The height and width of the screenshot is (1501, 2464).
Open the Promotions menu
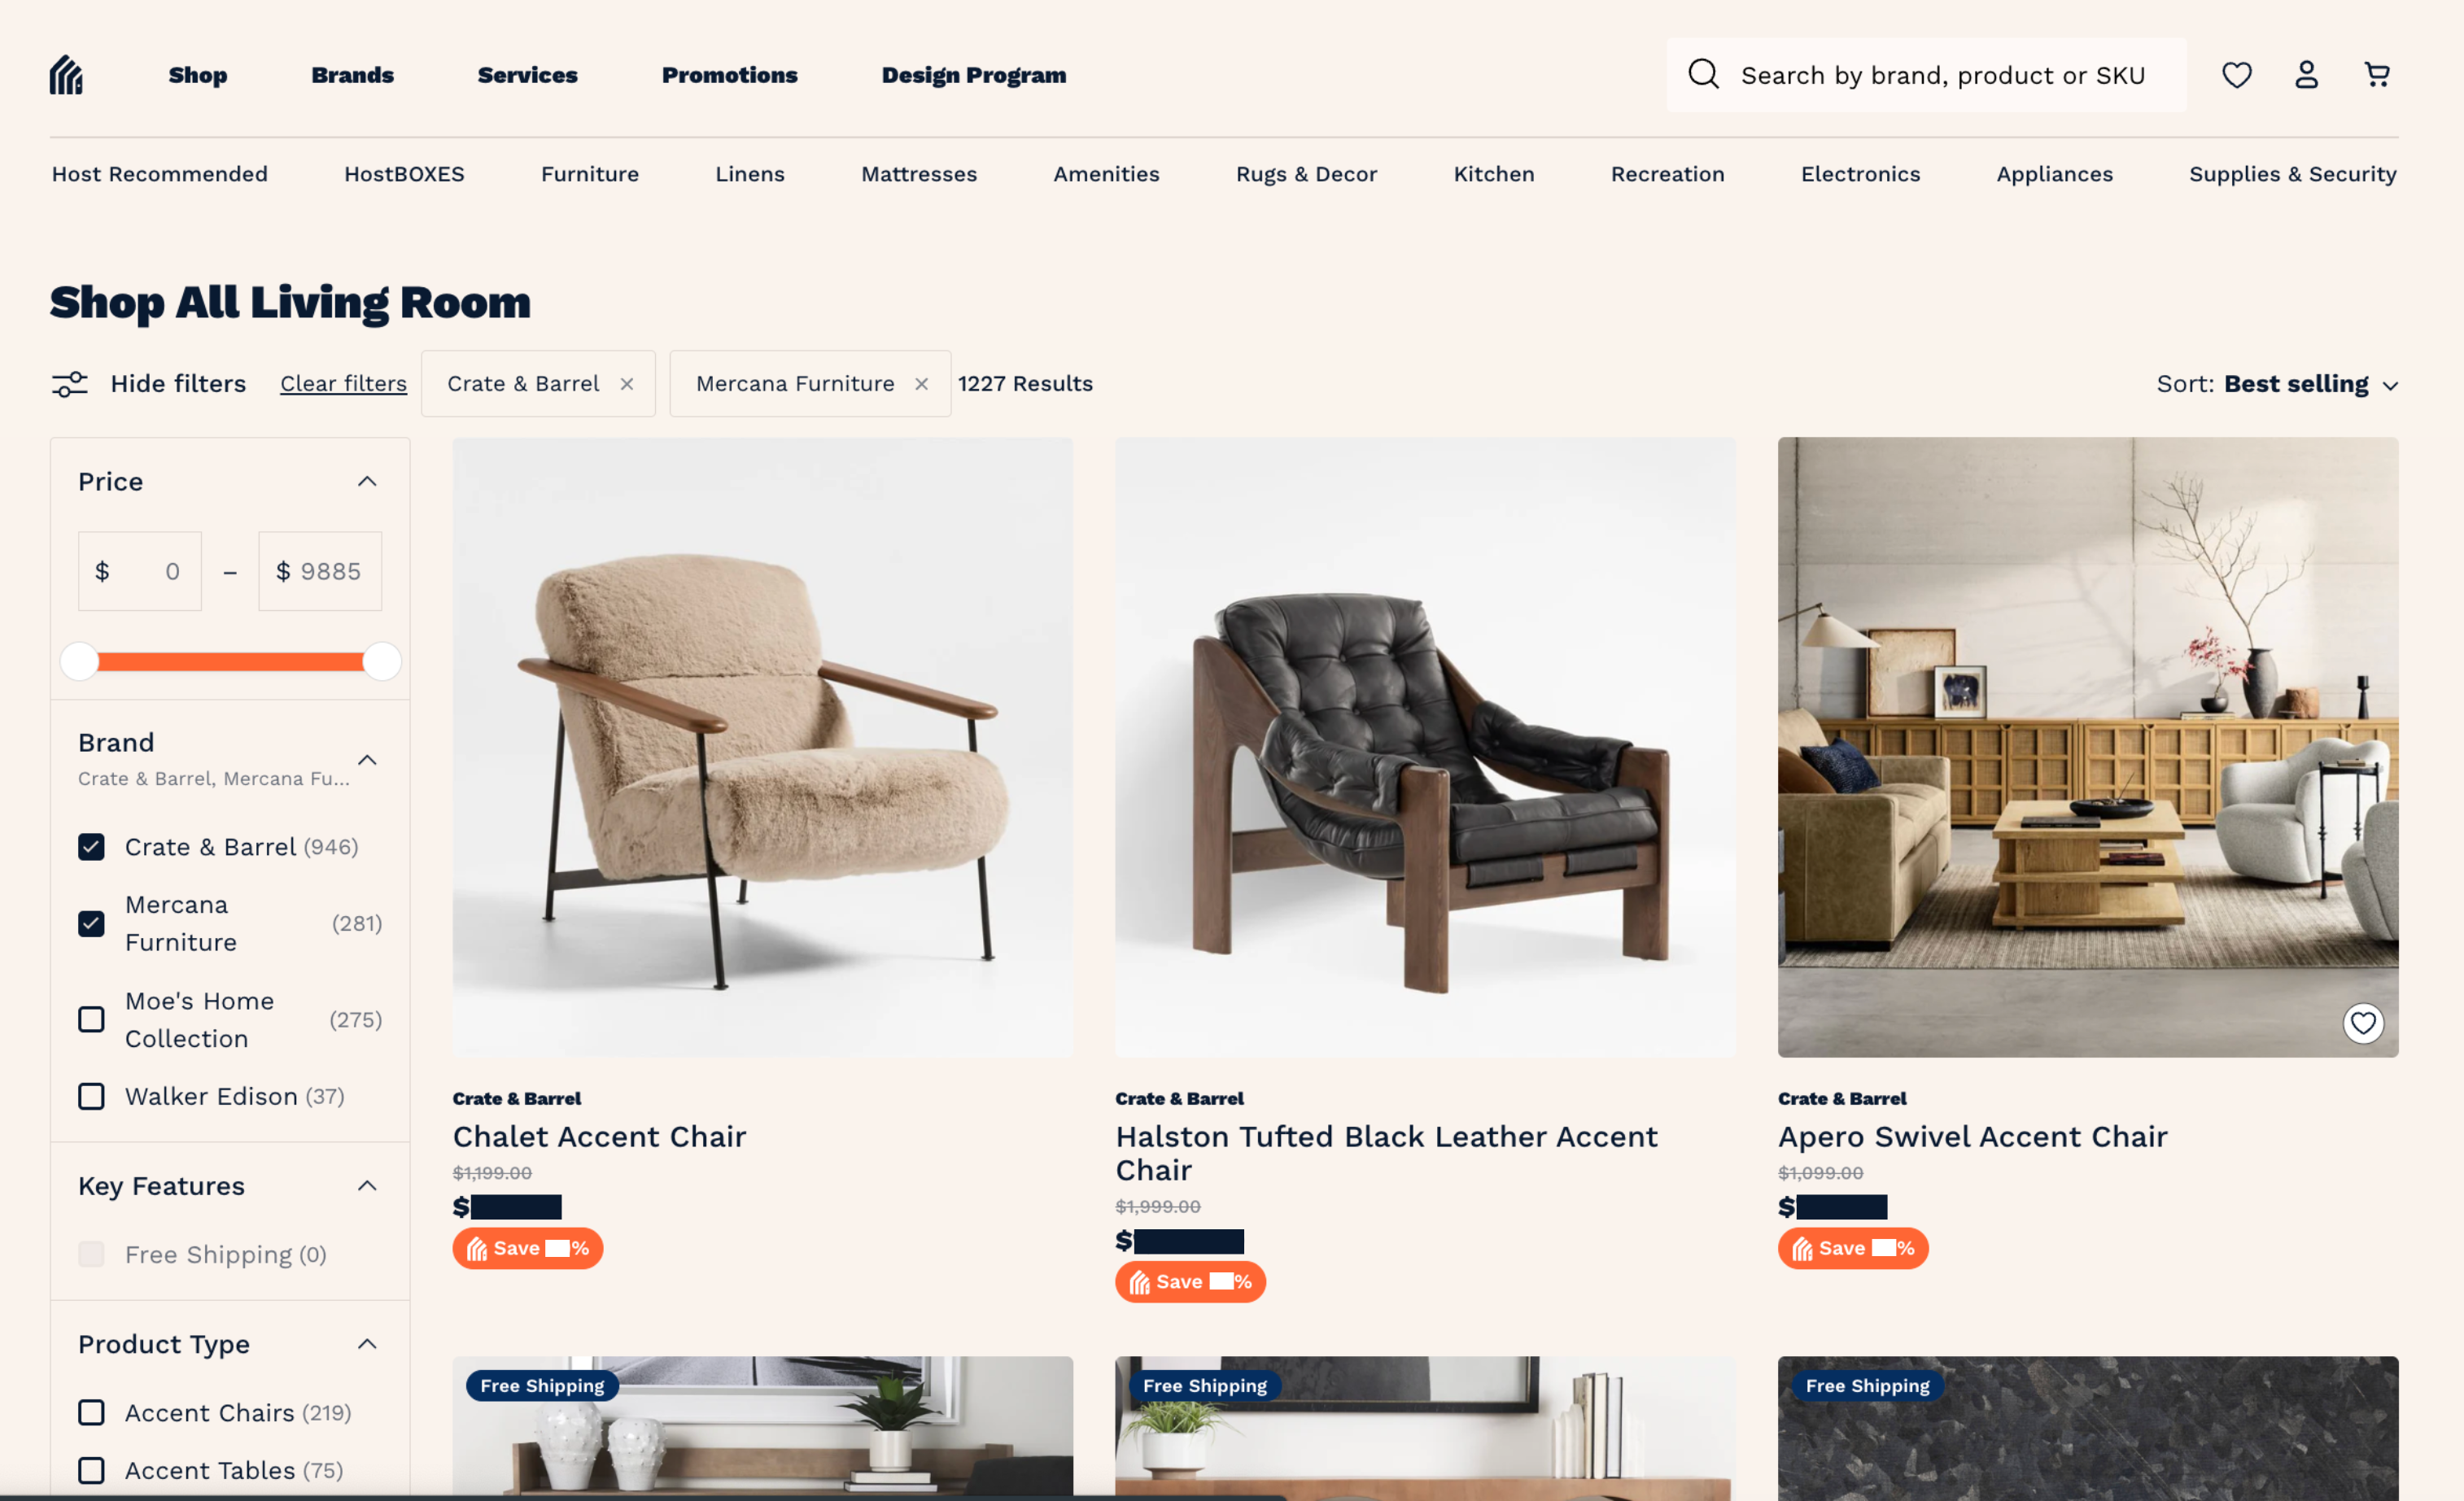pyautogui.click(x=729, y=75)
